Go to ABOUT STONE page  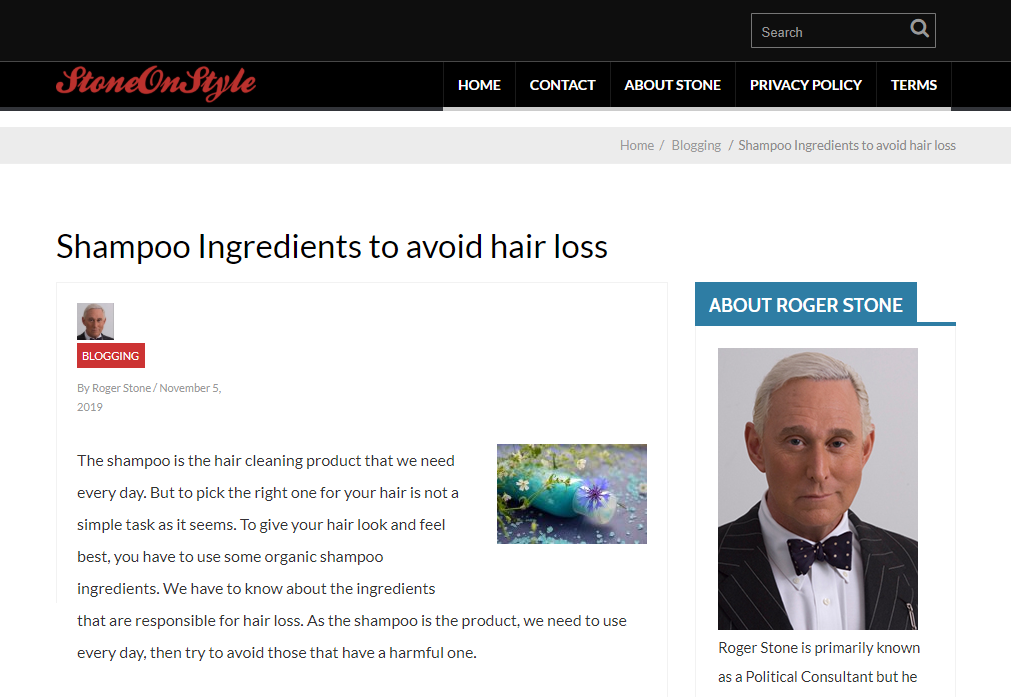pyautogui.click(x=672, y=85)
